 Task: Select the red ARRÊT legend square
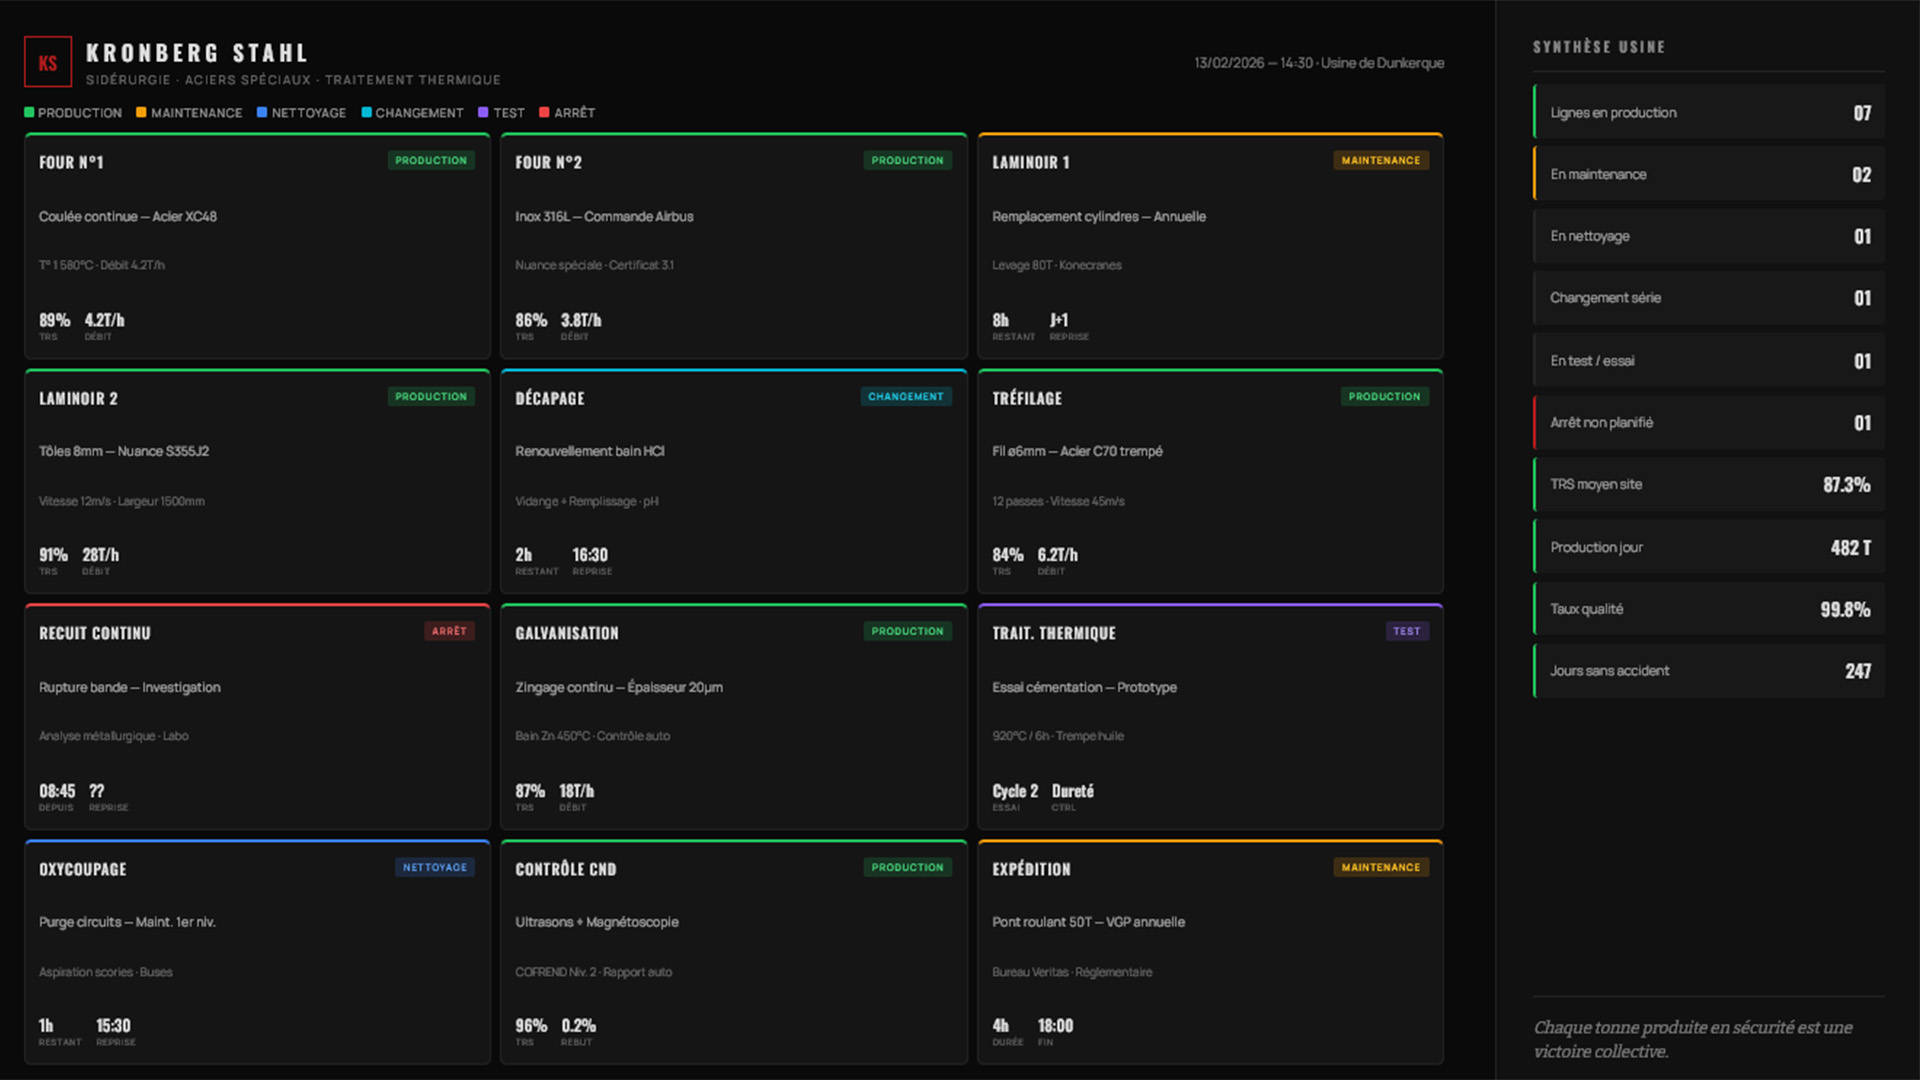coord(544,112)
